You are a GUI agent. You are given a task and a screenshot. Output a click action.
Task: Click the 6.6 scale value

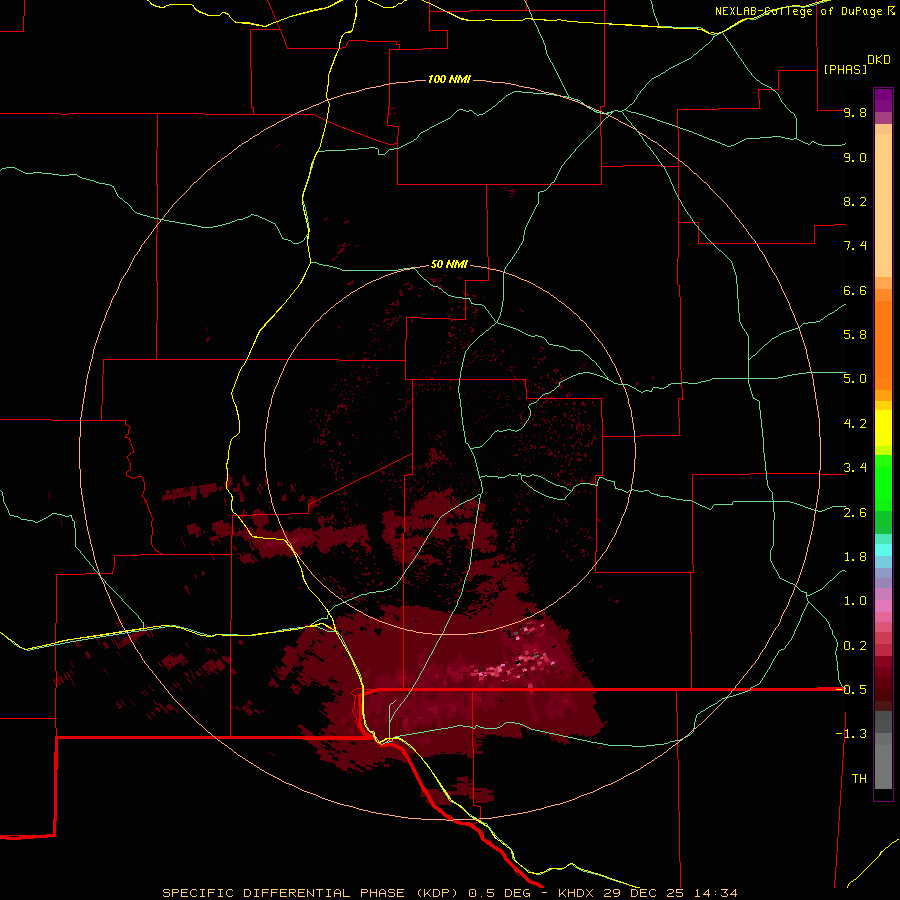pyautogui.click(x=855, y=290)
